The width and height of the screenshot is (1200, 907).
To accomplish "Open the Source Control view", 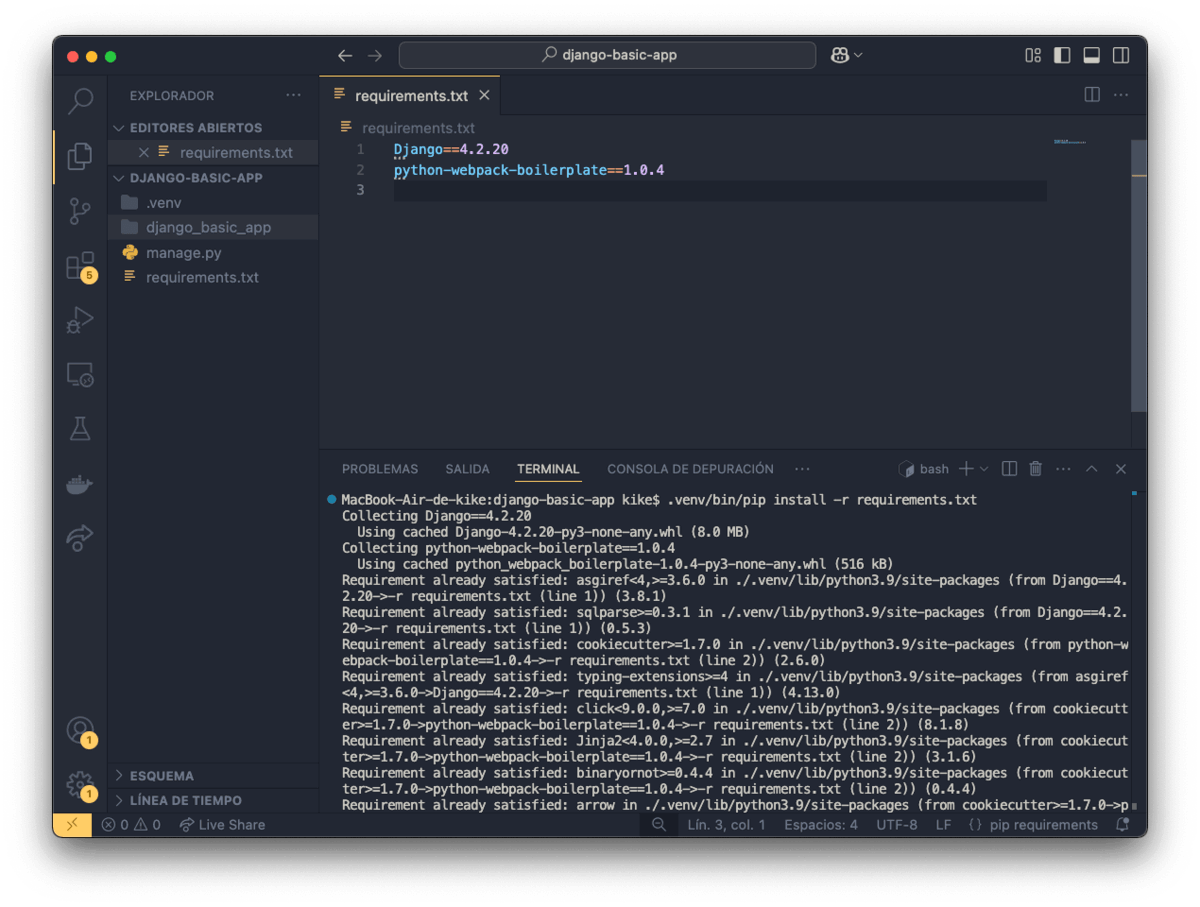I will (x=80, y=211).
